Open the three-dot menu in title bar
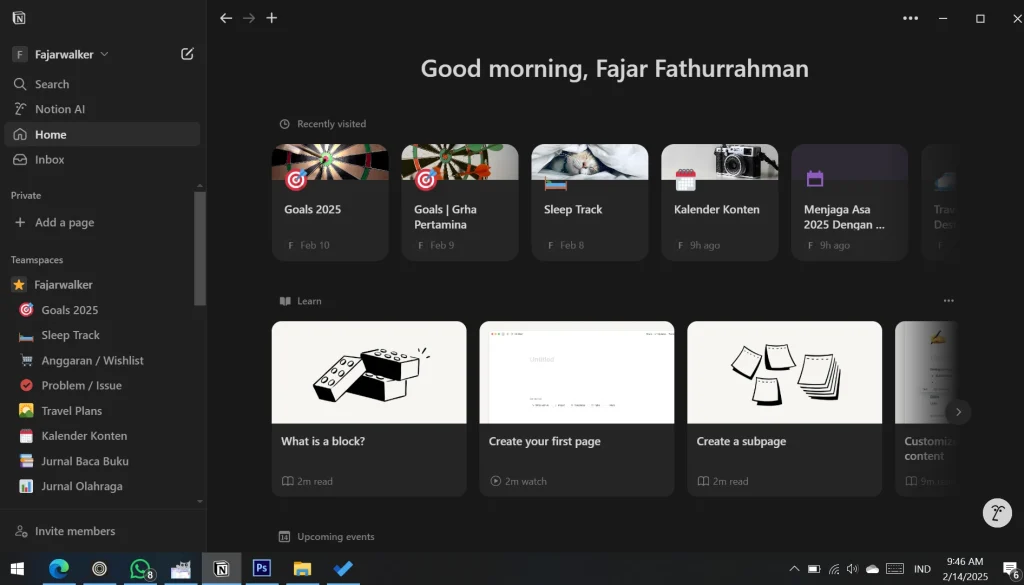Screen dimensions: 1024x585 (910, 18)
